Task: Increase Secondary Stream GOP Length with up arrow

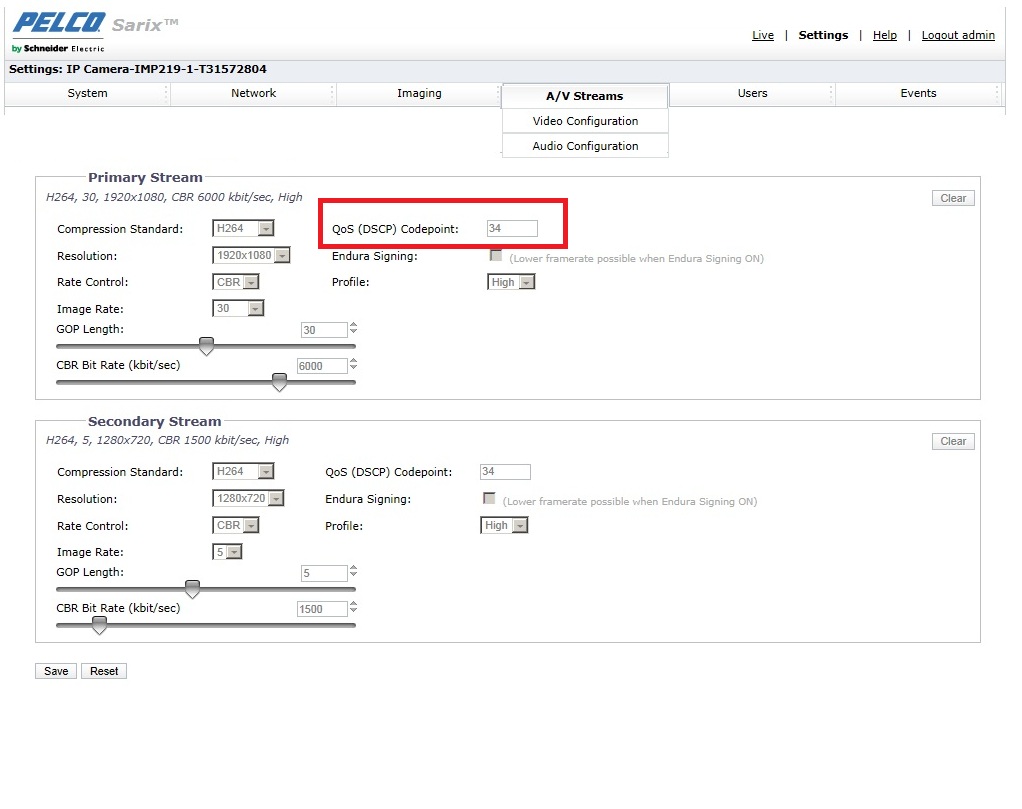Action: point(354,569)
